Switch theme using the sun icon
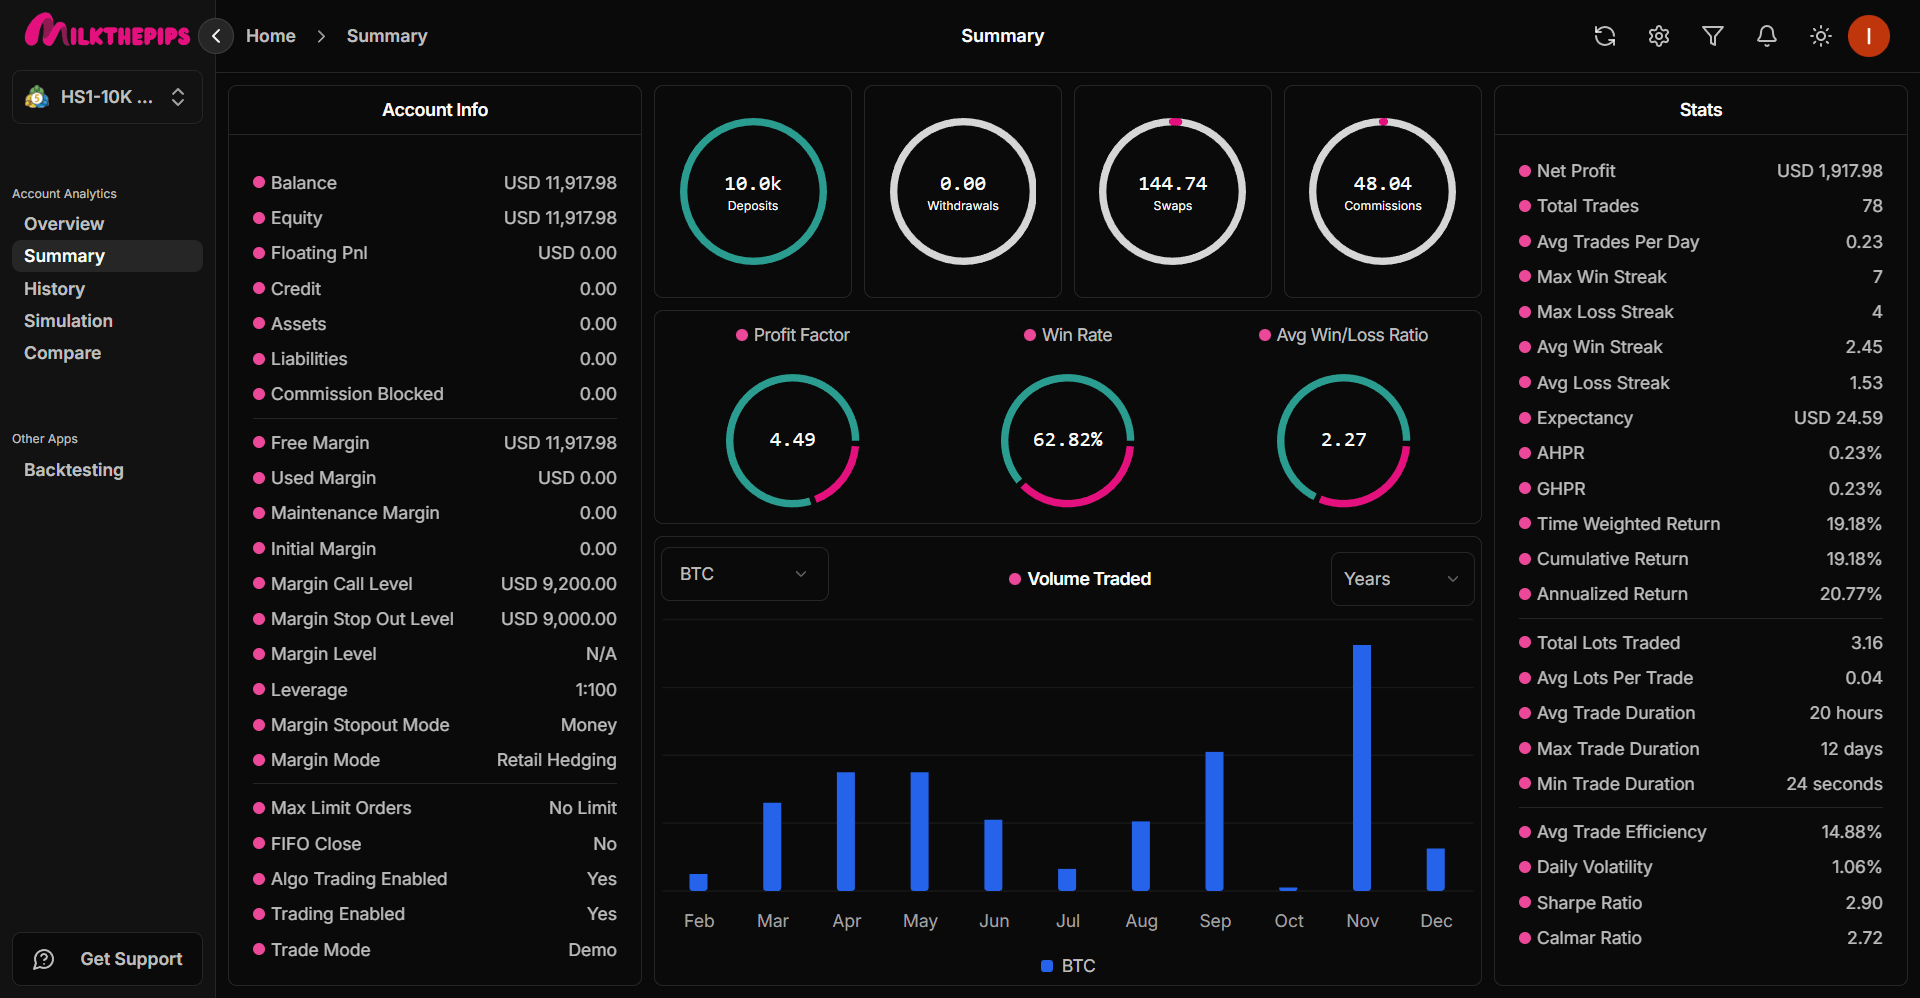Viewport: 1920px width, 998px height. (x=1820, y=36)
